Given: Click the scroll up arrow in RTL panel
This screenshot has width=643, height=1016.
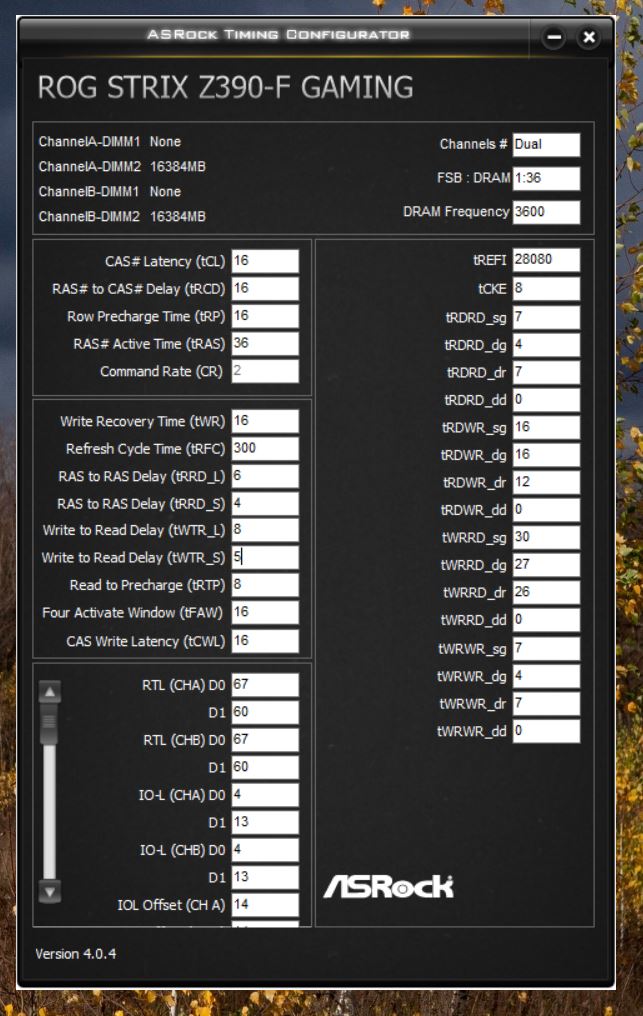Looking at the screenshot, I should tap(50, 692).
